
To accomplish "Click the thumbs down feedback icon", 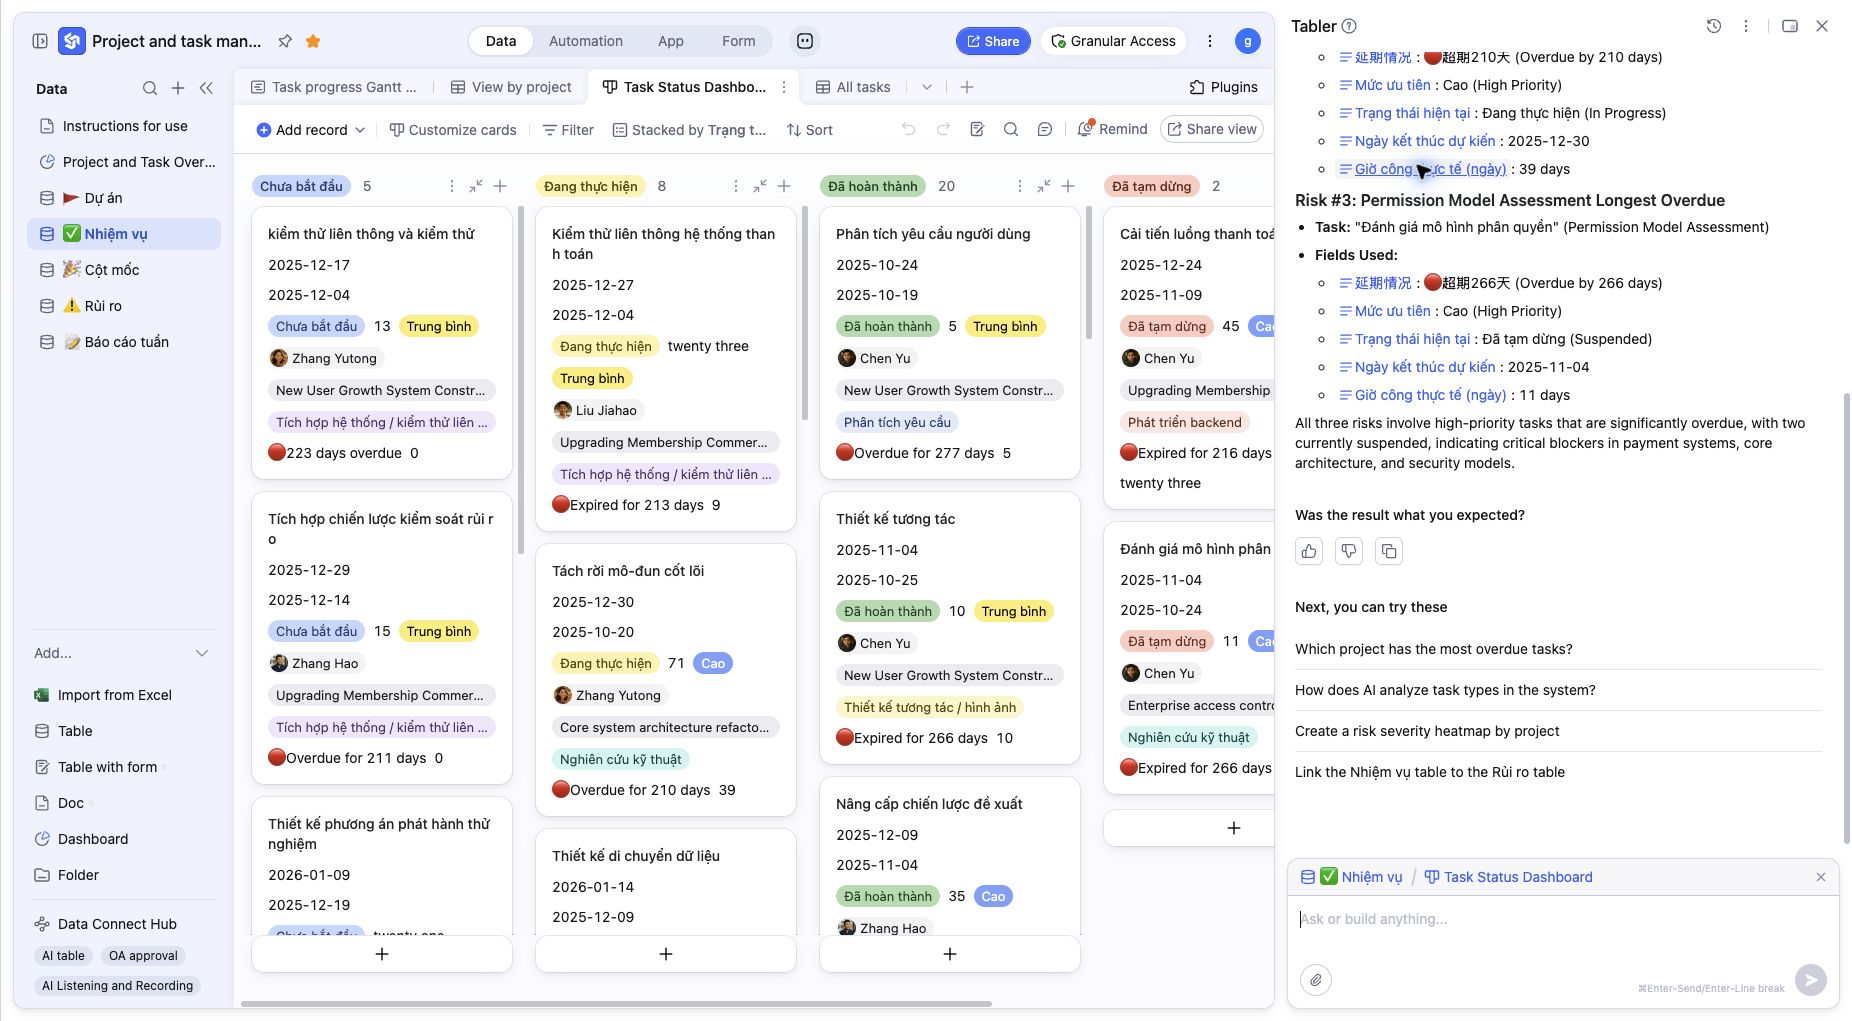I will click(x=1349, y=551).
